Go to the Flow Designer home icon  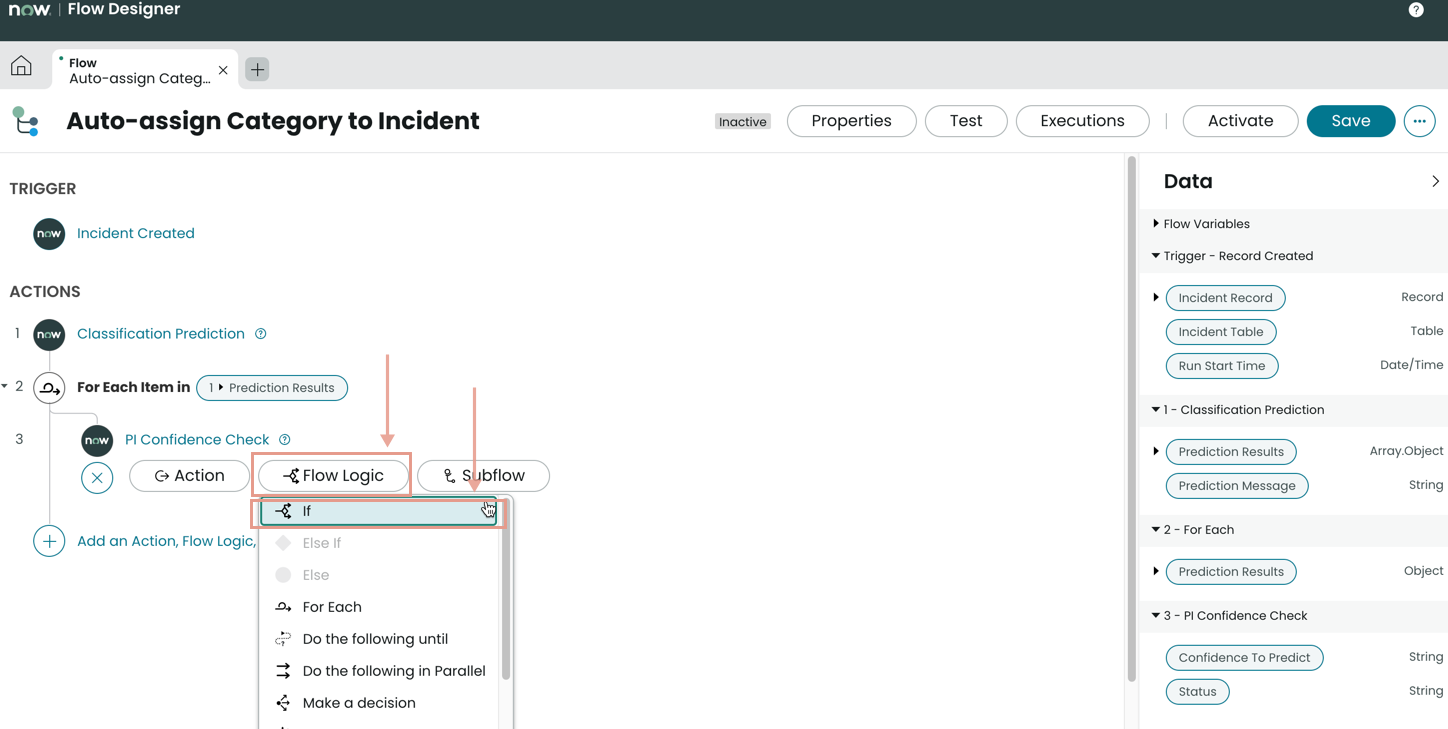point(21,67)
